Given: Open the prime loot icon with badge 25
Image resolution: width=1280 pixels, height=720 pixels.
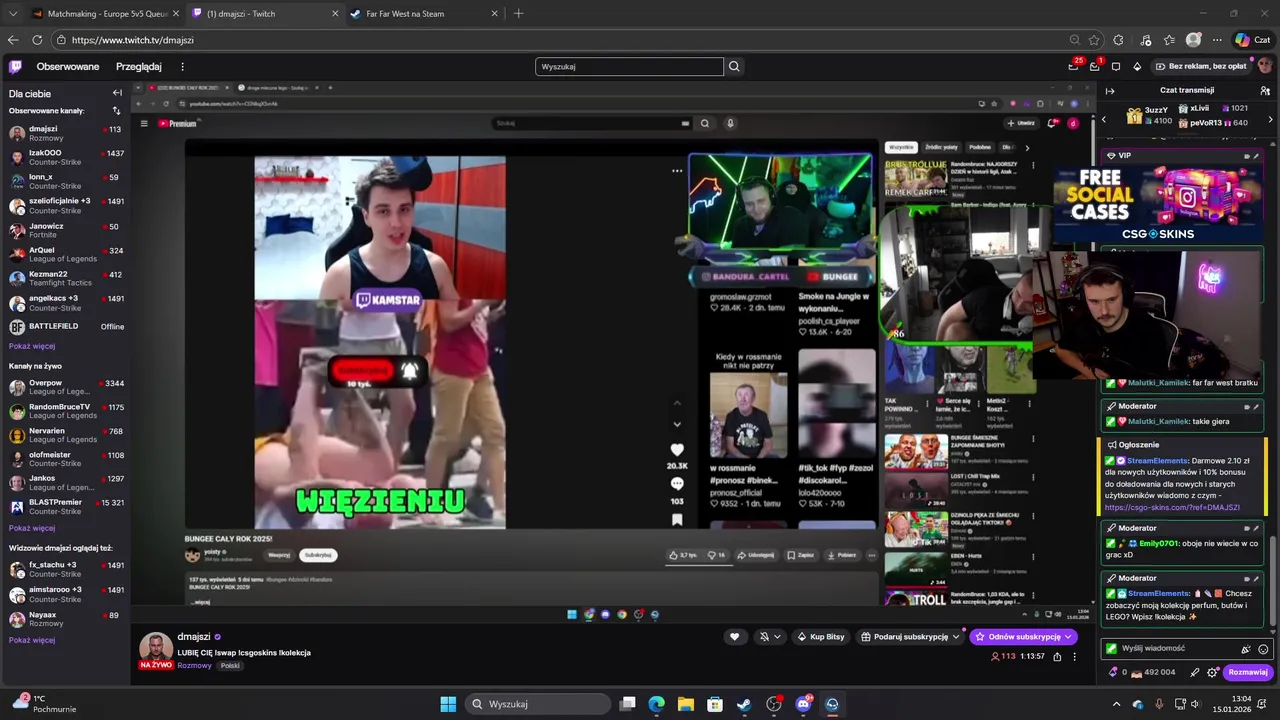Looking at the screenshot, I should pos(1074,67).
